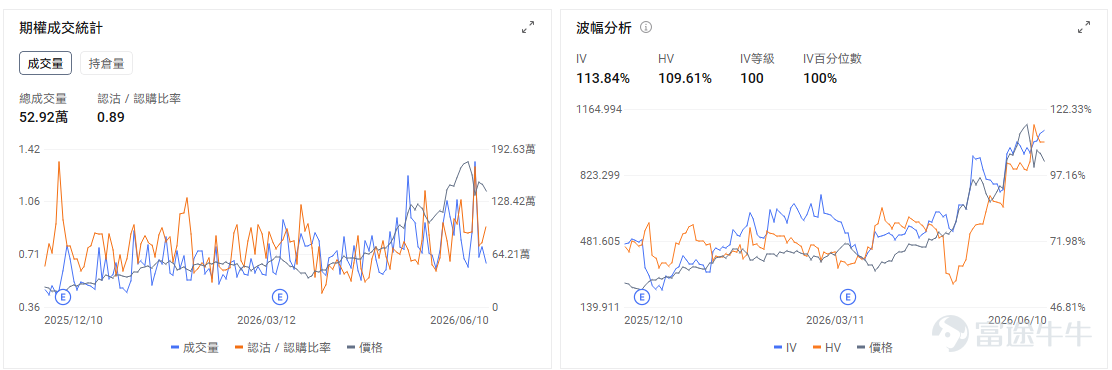The width and height of the screenshot is (1112, 370).
Task: Click the IV value 113.84%
Action: coord(603,78)
